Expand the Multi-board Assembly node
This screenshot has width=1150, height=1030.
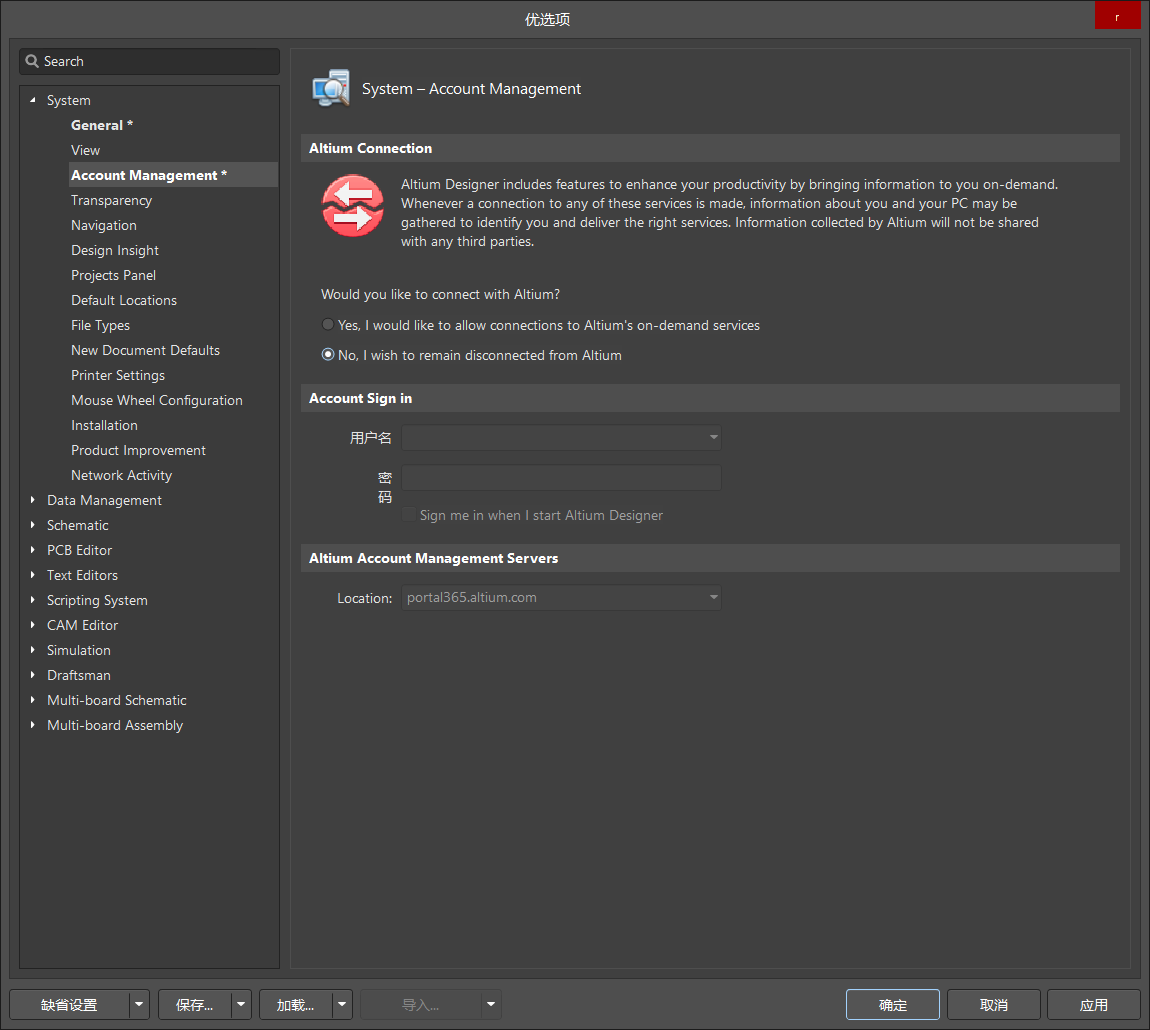point(32,724)
